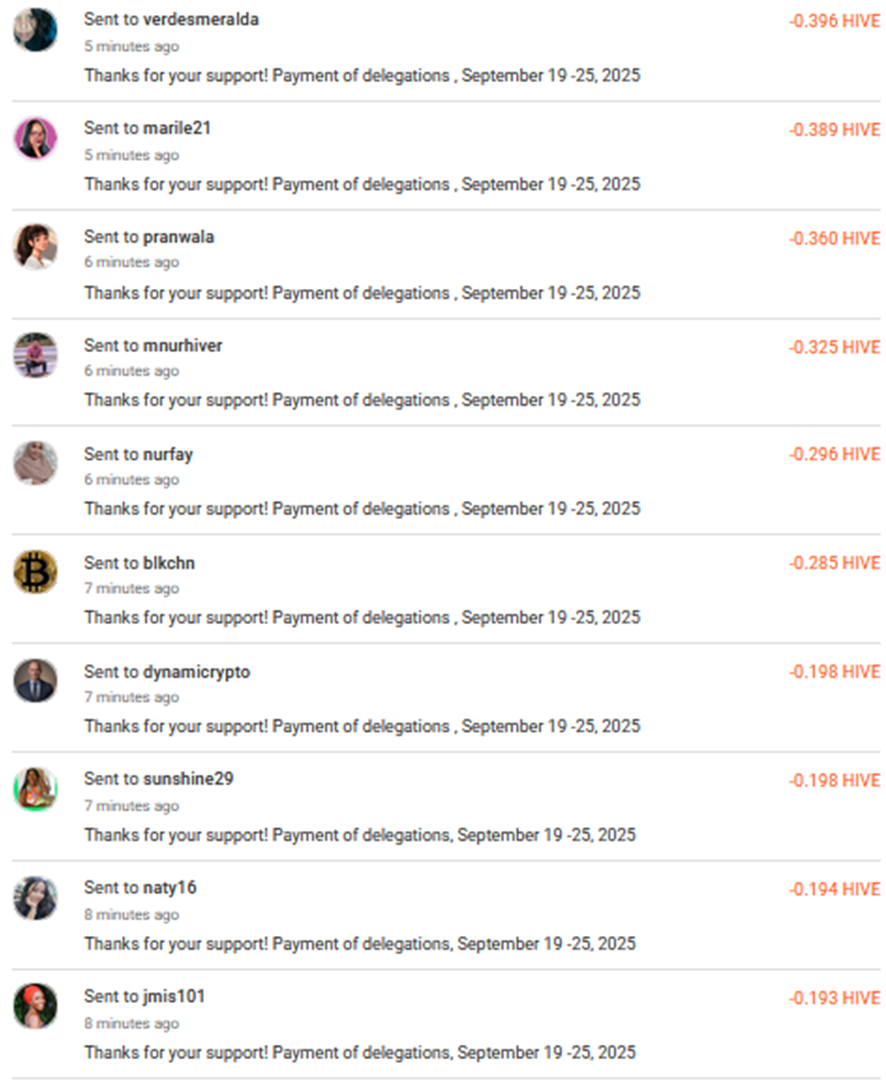Open the marile21 username link

[177, 129]
